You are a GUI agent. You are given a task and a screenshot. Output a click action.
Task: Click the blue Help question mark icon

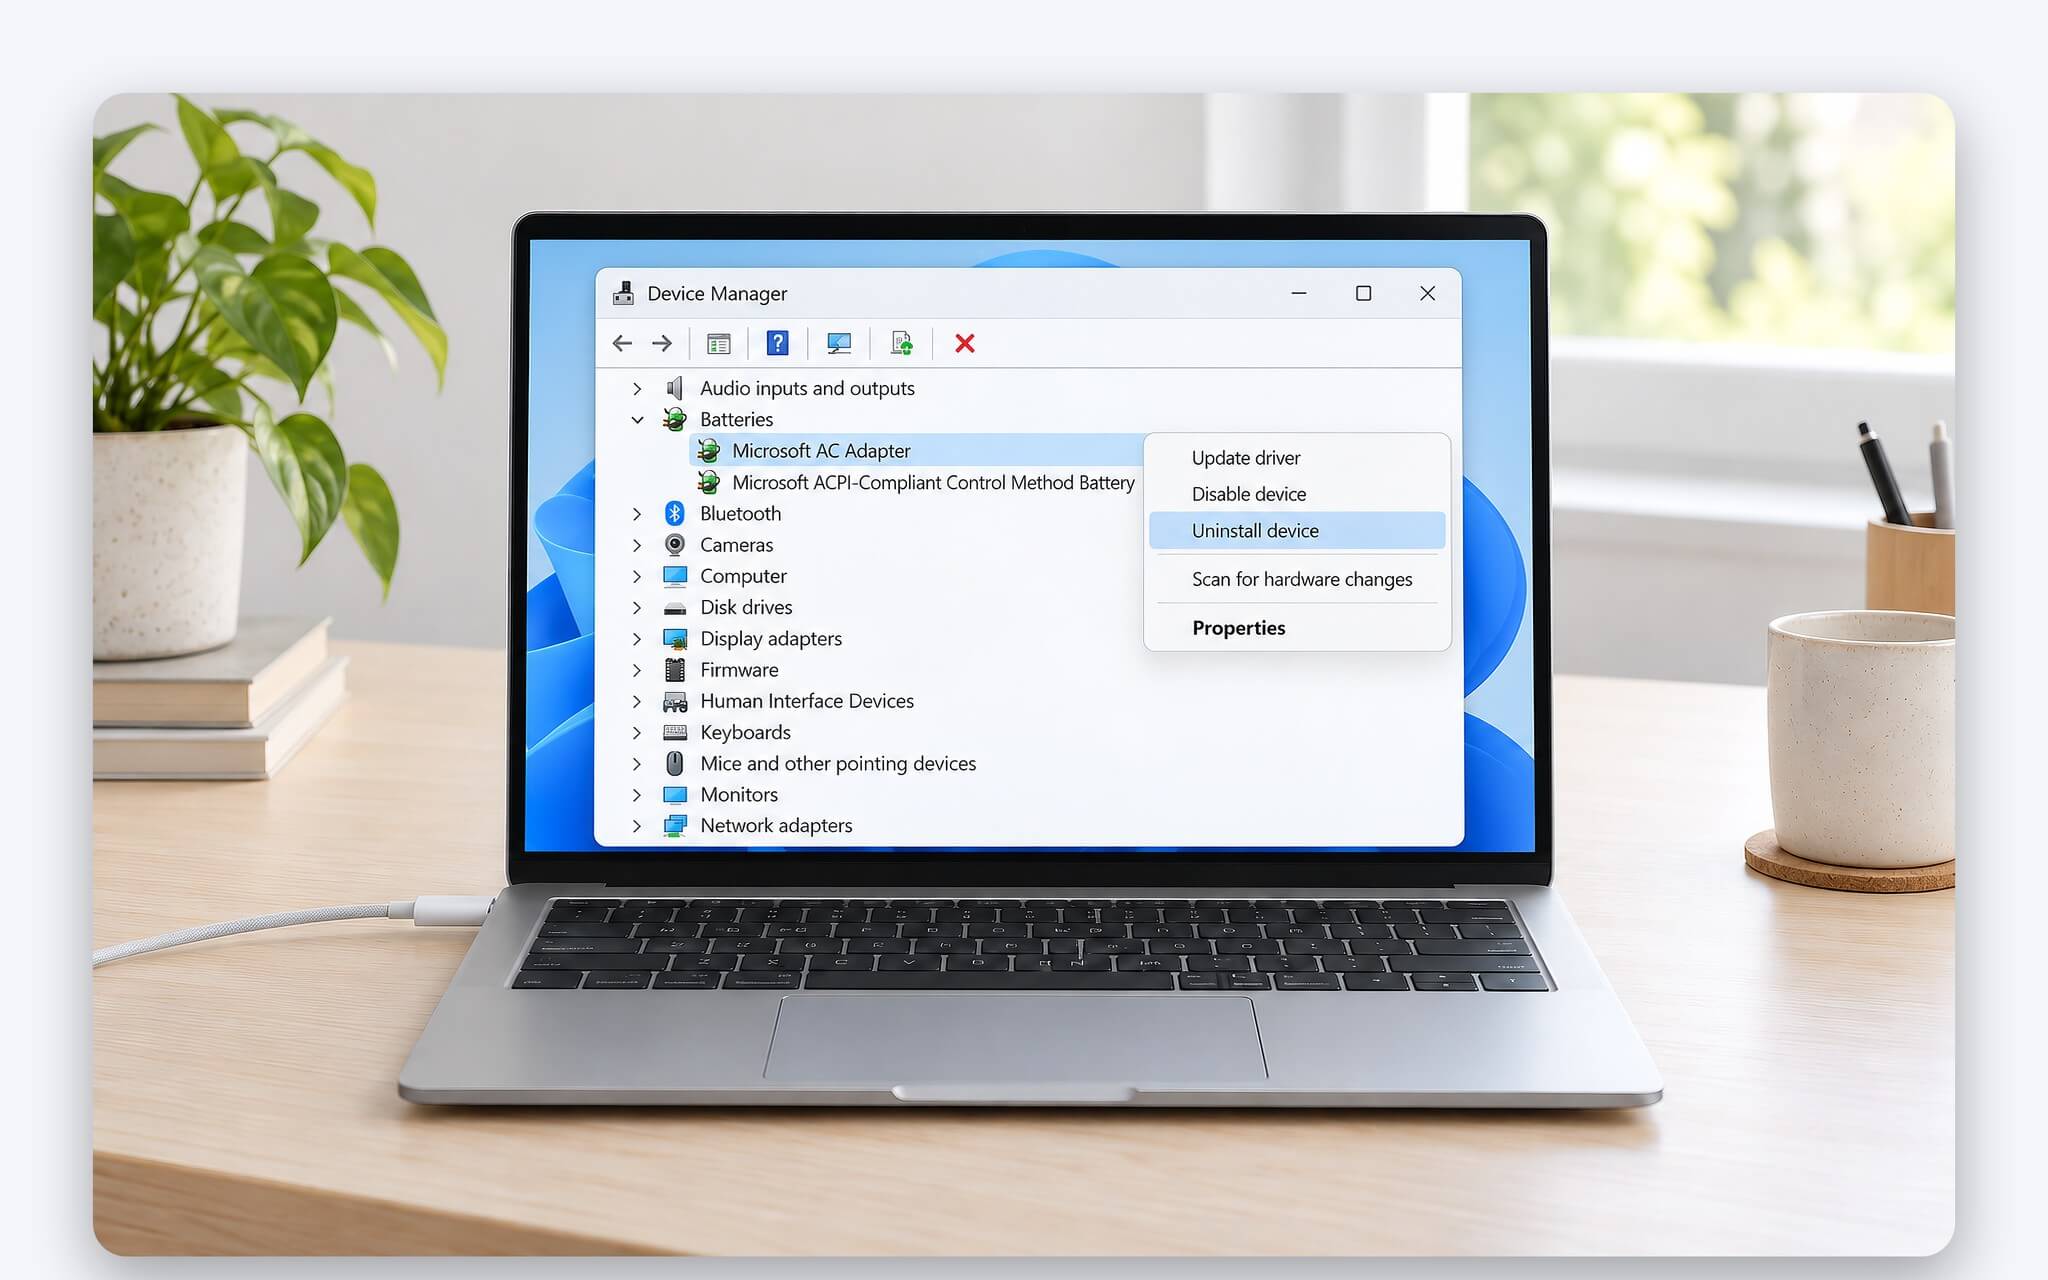777,343
